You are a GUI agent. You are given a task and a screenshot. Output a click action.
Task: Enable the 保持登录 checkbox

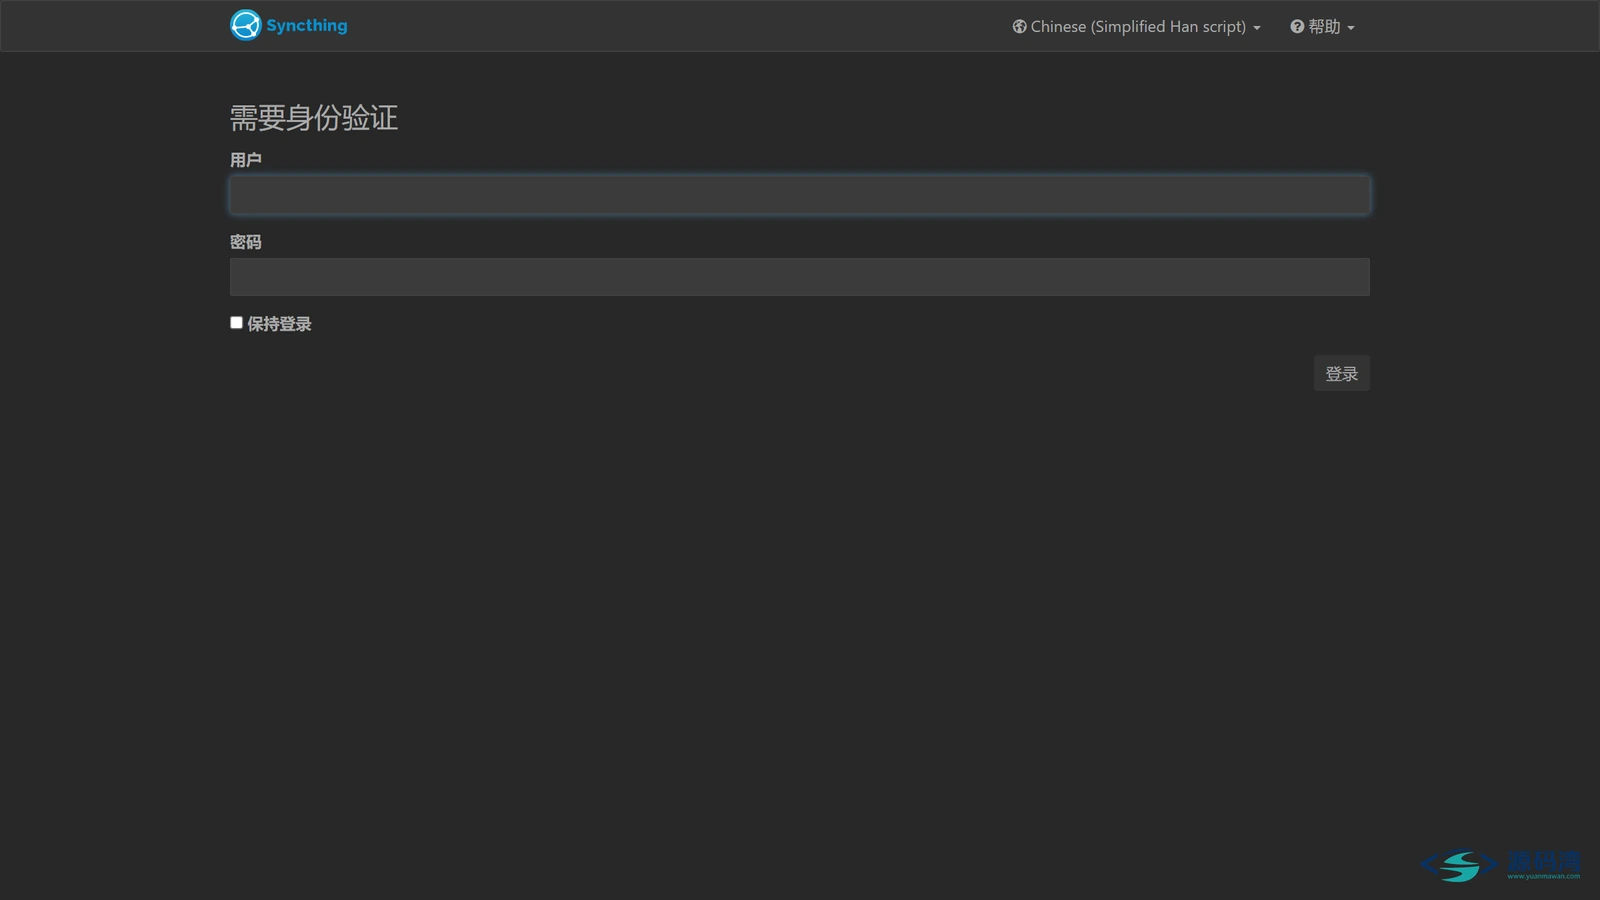236,323
